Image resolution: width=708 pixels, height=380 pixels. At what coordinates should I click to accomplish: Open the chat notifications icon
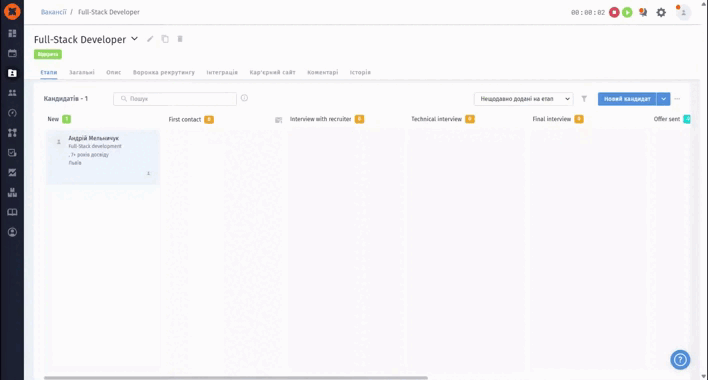(643, 13)
